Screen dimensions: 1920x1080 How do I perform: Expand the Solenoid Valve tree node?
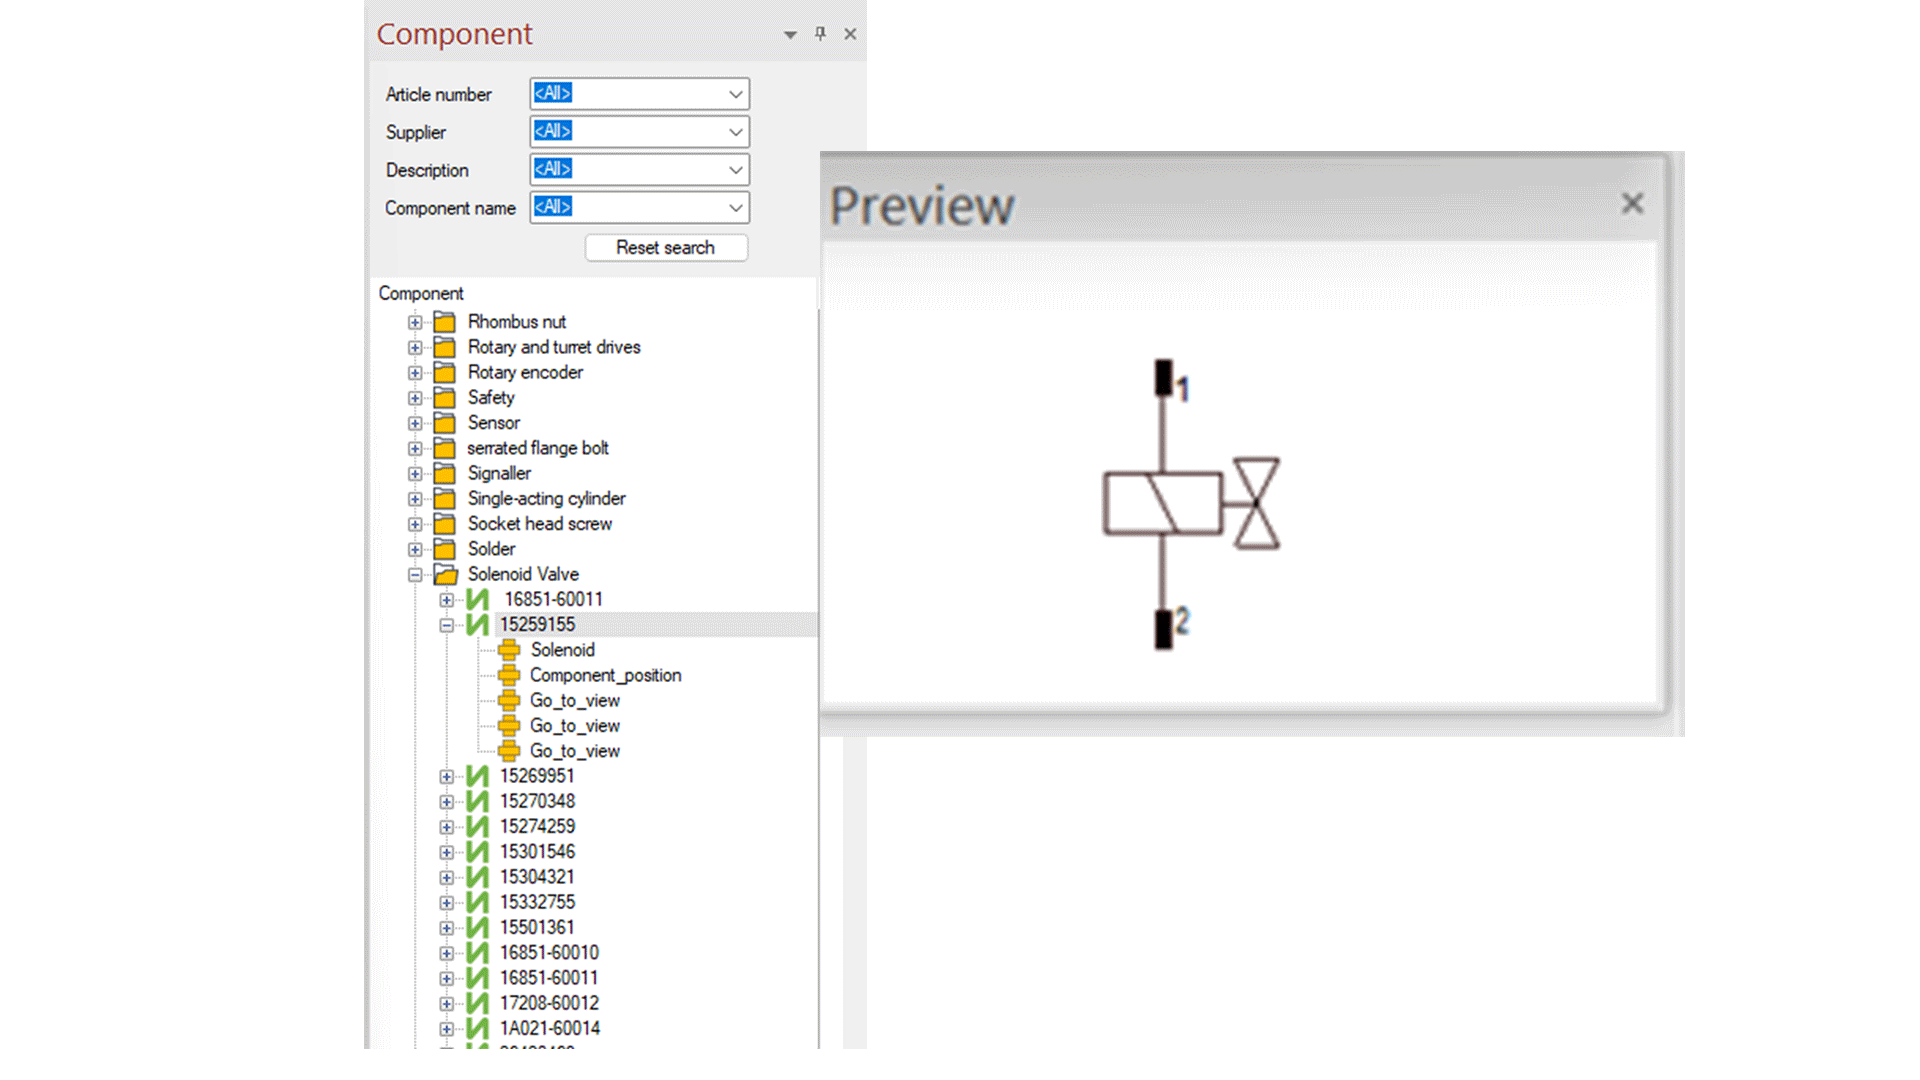[x=414, y=572]
